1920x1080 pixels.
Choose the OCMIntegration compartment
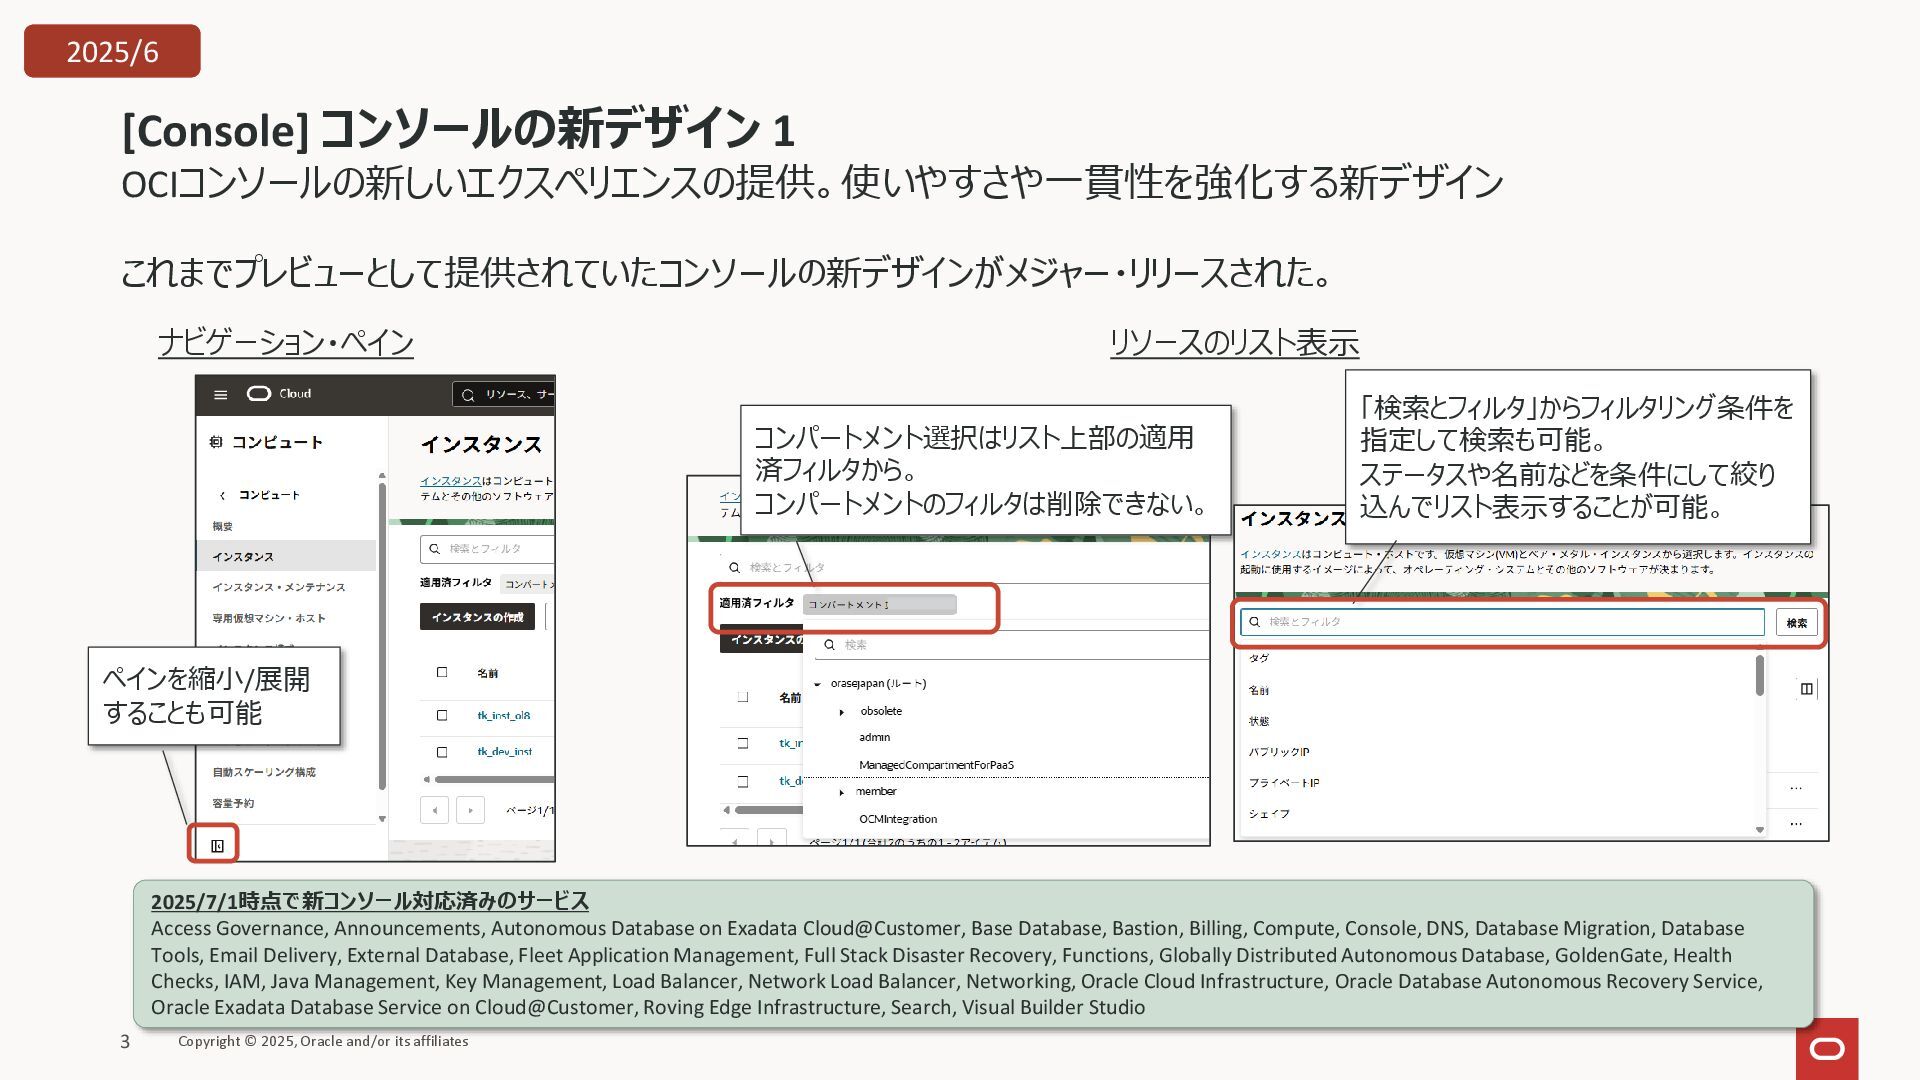coord(897,819)
